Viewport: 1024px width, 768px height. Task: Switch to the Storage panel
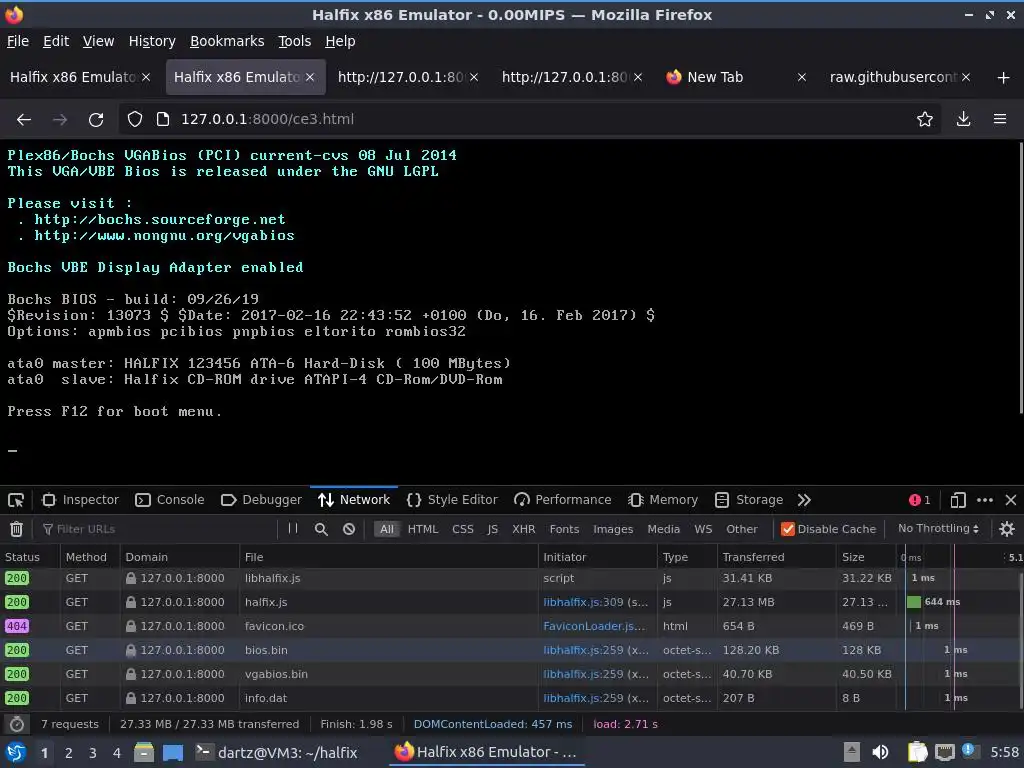749,500
